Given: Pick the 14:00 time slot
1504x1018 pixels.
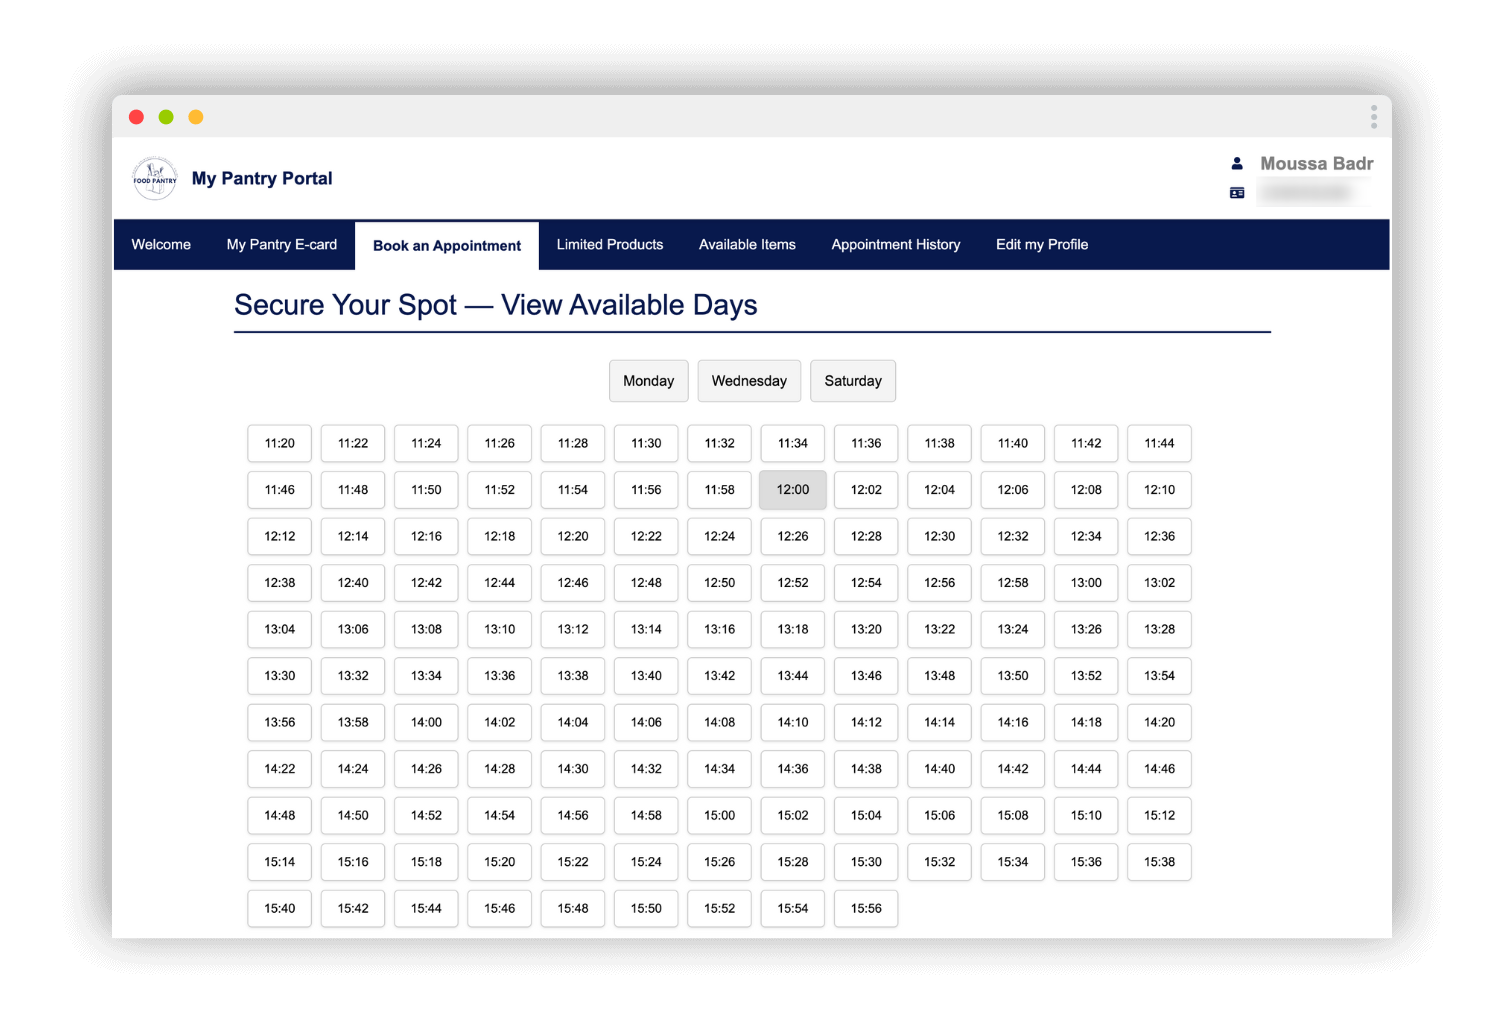Looking at the screenshot, I should [426, 723].
